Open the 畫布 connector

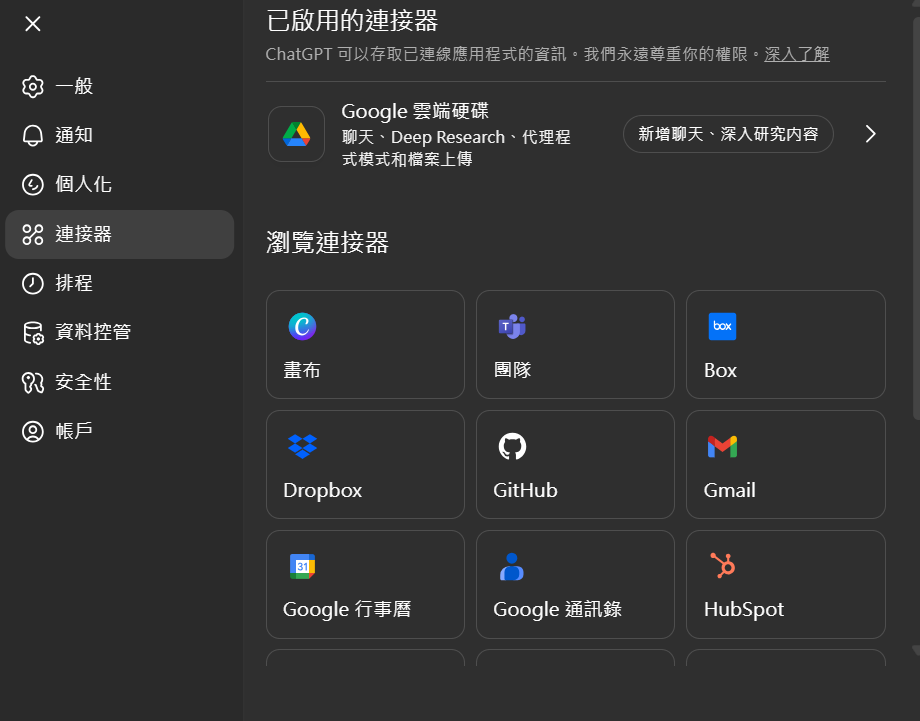point(365,345)
